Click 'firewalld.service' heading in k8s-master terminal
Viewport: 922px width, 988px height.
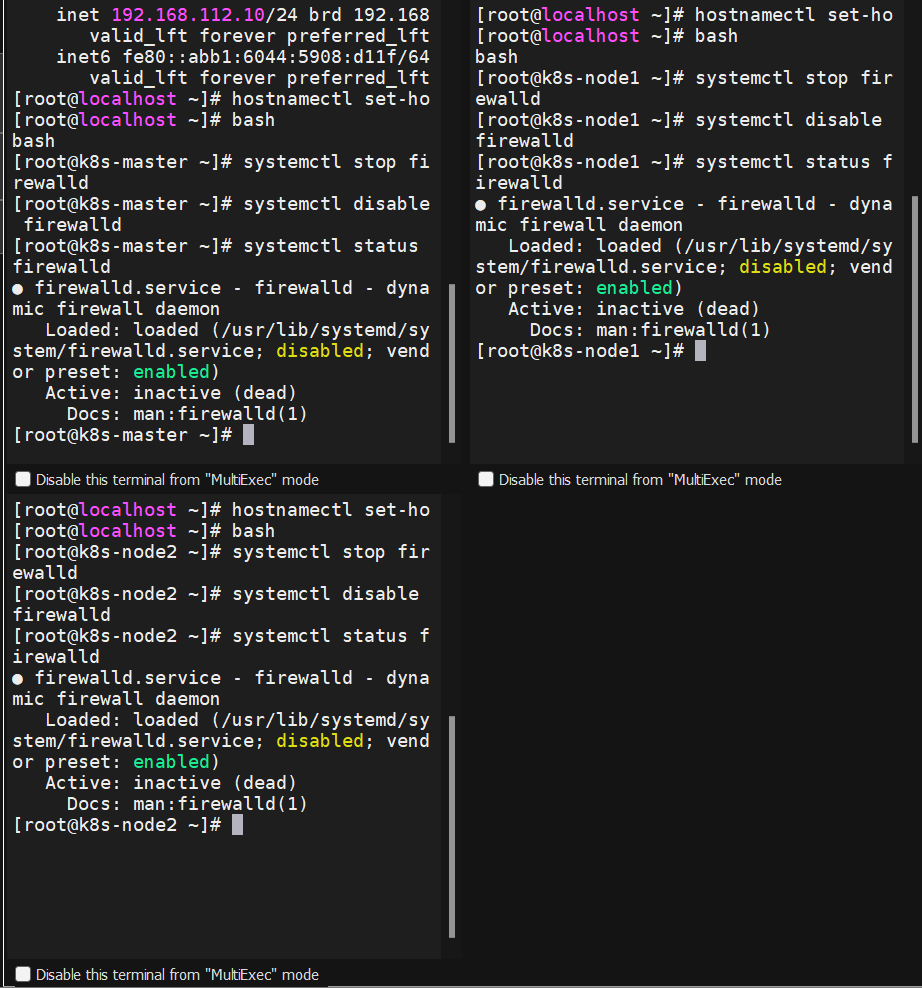pos(127,288)
